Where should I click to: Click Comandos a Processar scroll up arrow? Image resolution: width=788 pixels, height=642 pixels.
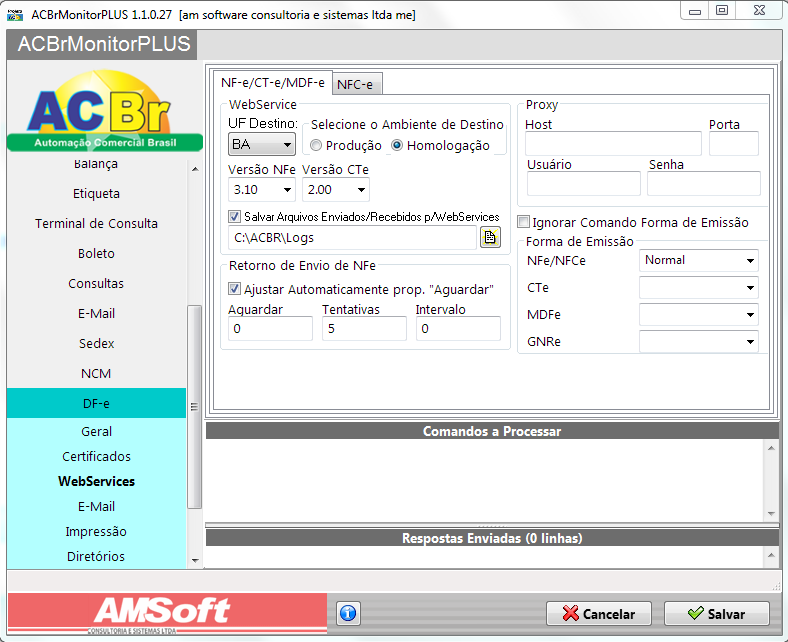(771, 447)
